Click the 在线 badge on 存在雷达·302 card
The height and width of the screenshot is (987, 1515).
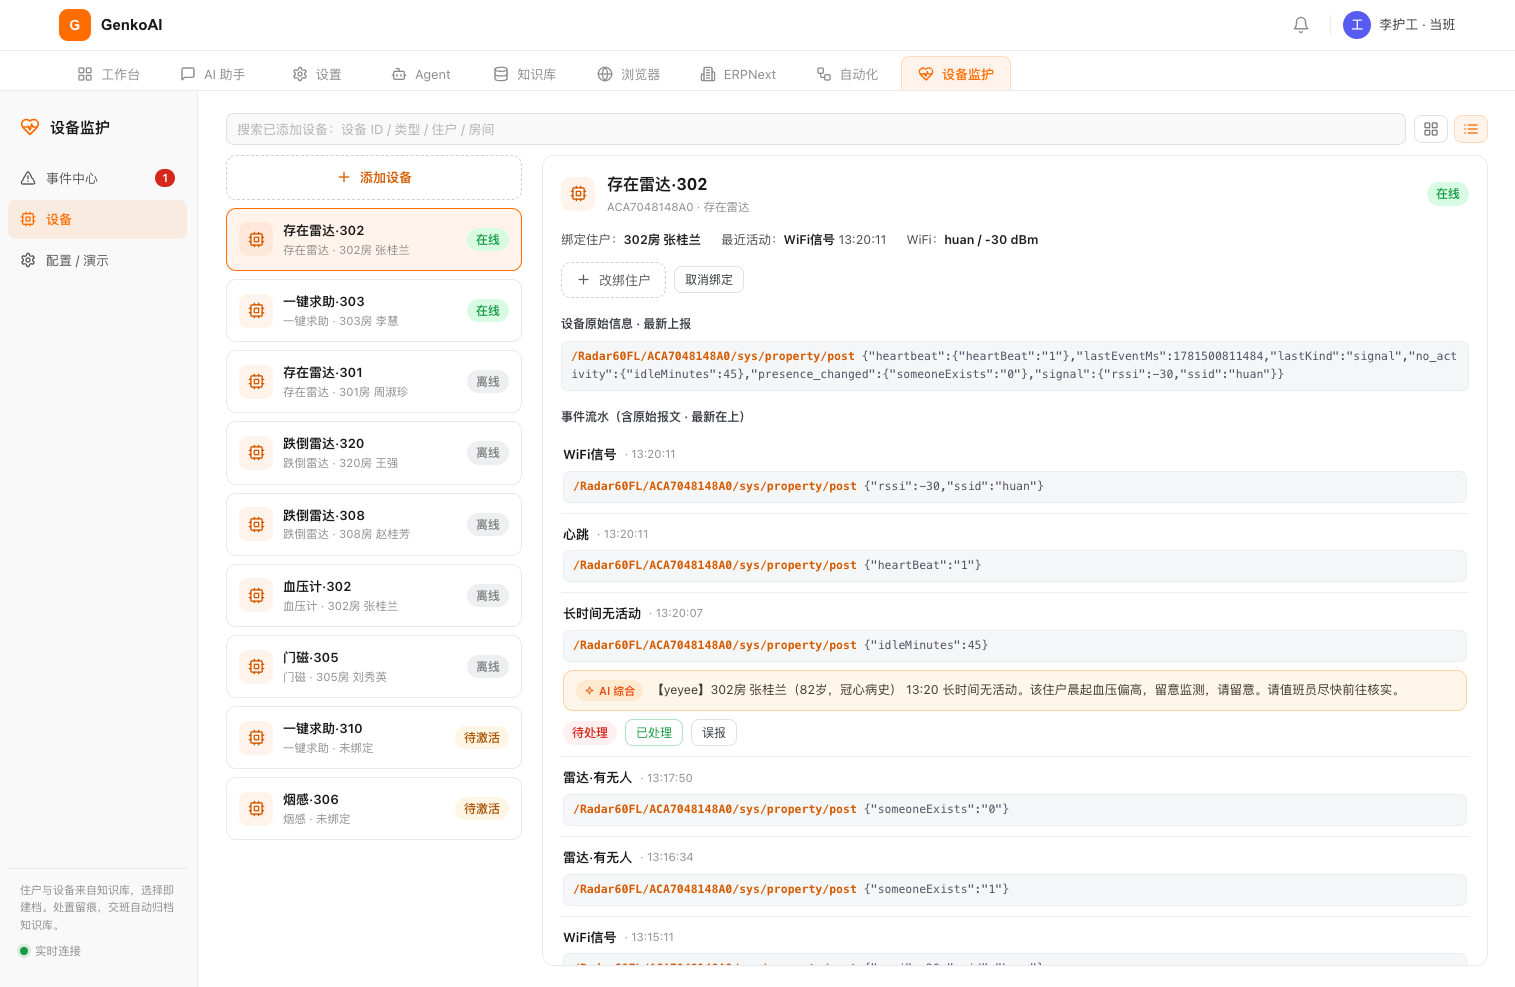tap(488, 240)
